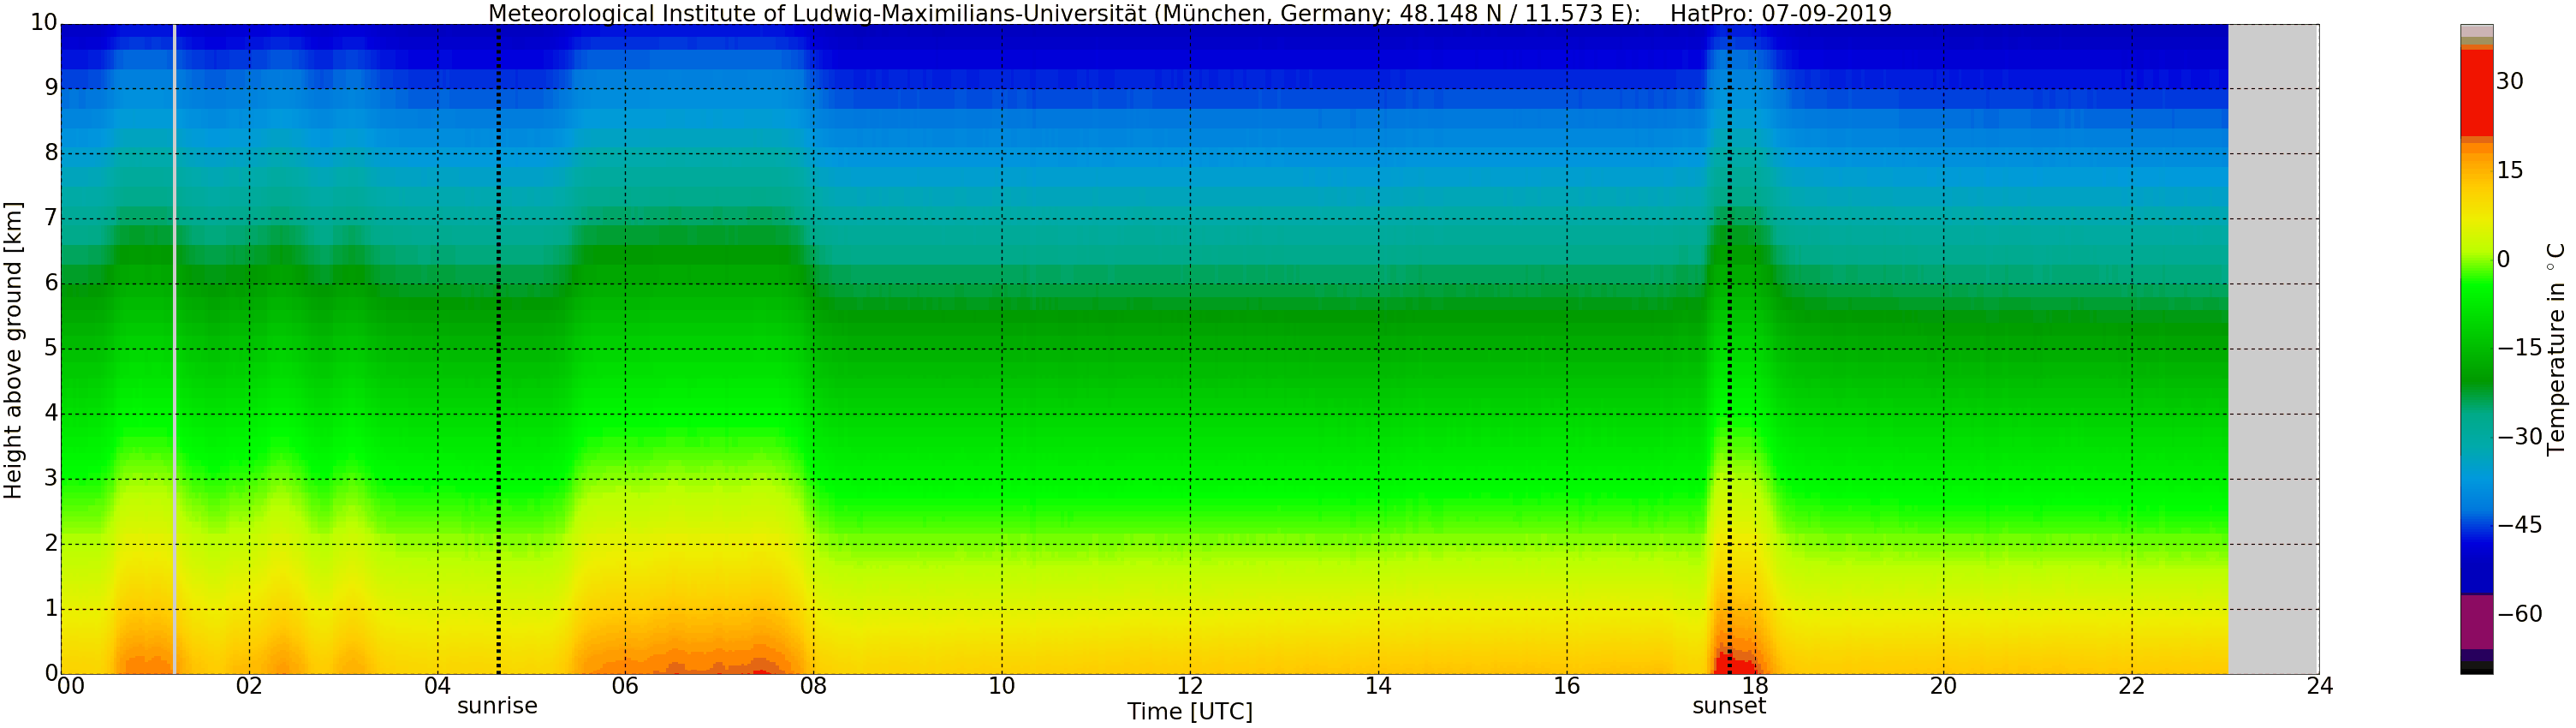Image resolution: width=2576 pixels, height=728 pixels.
Task: Click the red segment of the temperature colorbar
Action: point(2476,92)
